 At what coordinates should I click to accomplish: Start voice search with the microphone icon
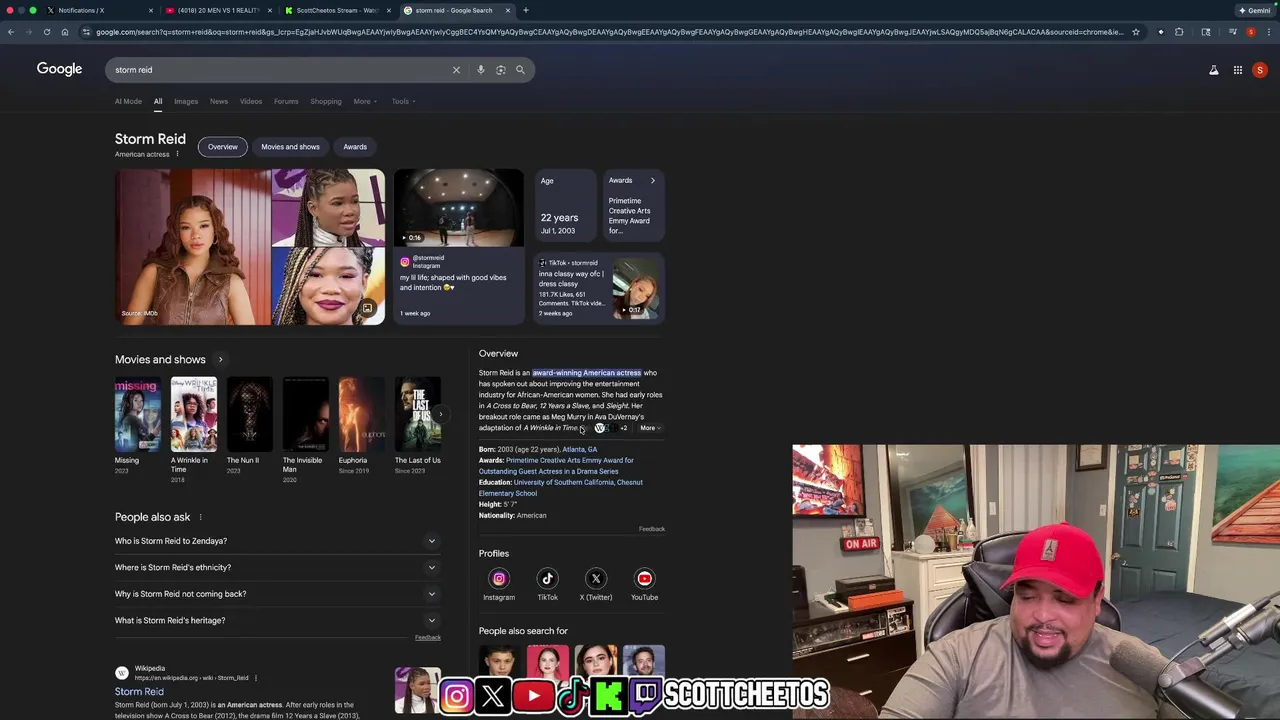pos(481,70)
